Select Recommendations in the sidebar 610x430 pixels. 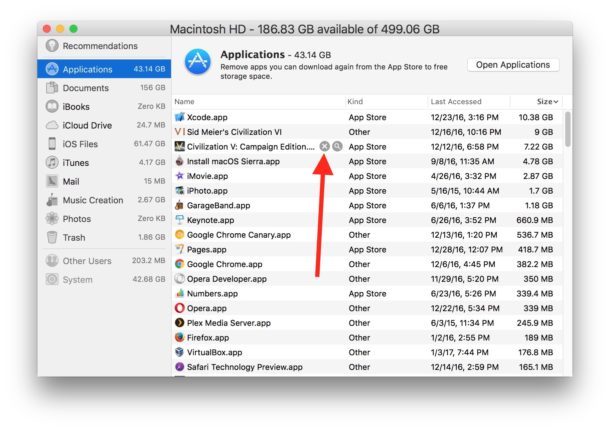coord(100,46)
